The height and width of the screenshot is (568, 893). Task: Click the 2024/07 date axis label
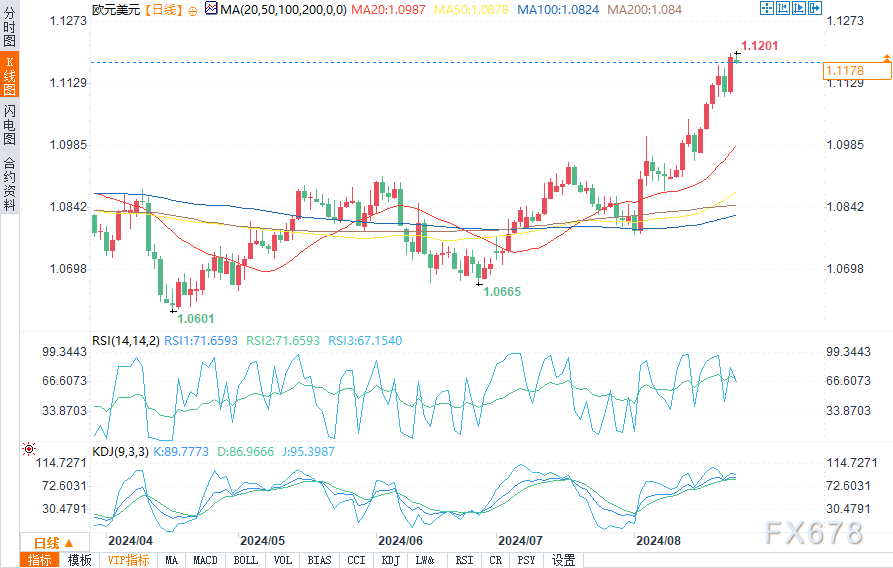point(520,541)
